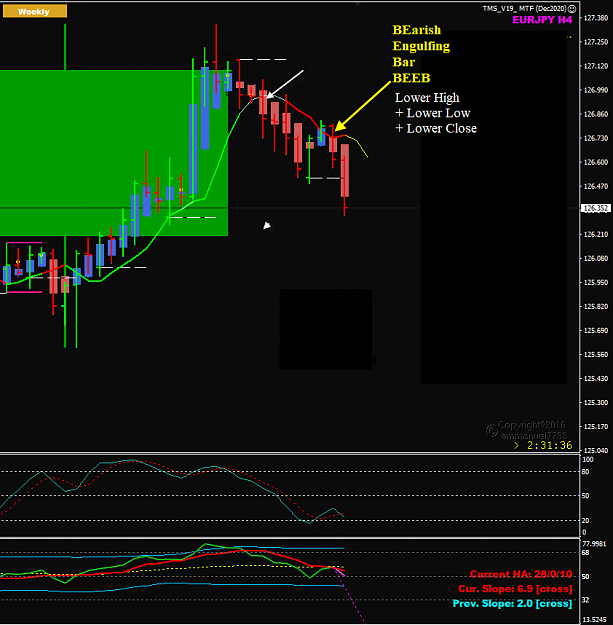
Task: Click the 126.860 price axis label
Action: [x=596, y=114]
